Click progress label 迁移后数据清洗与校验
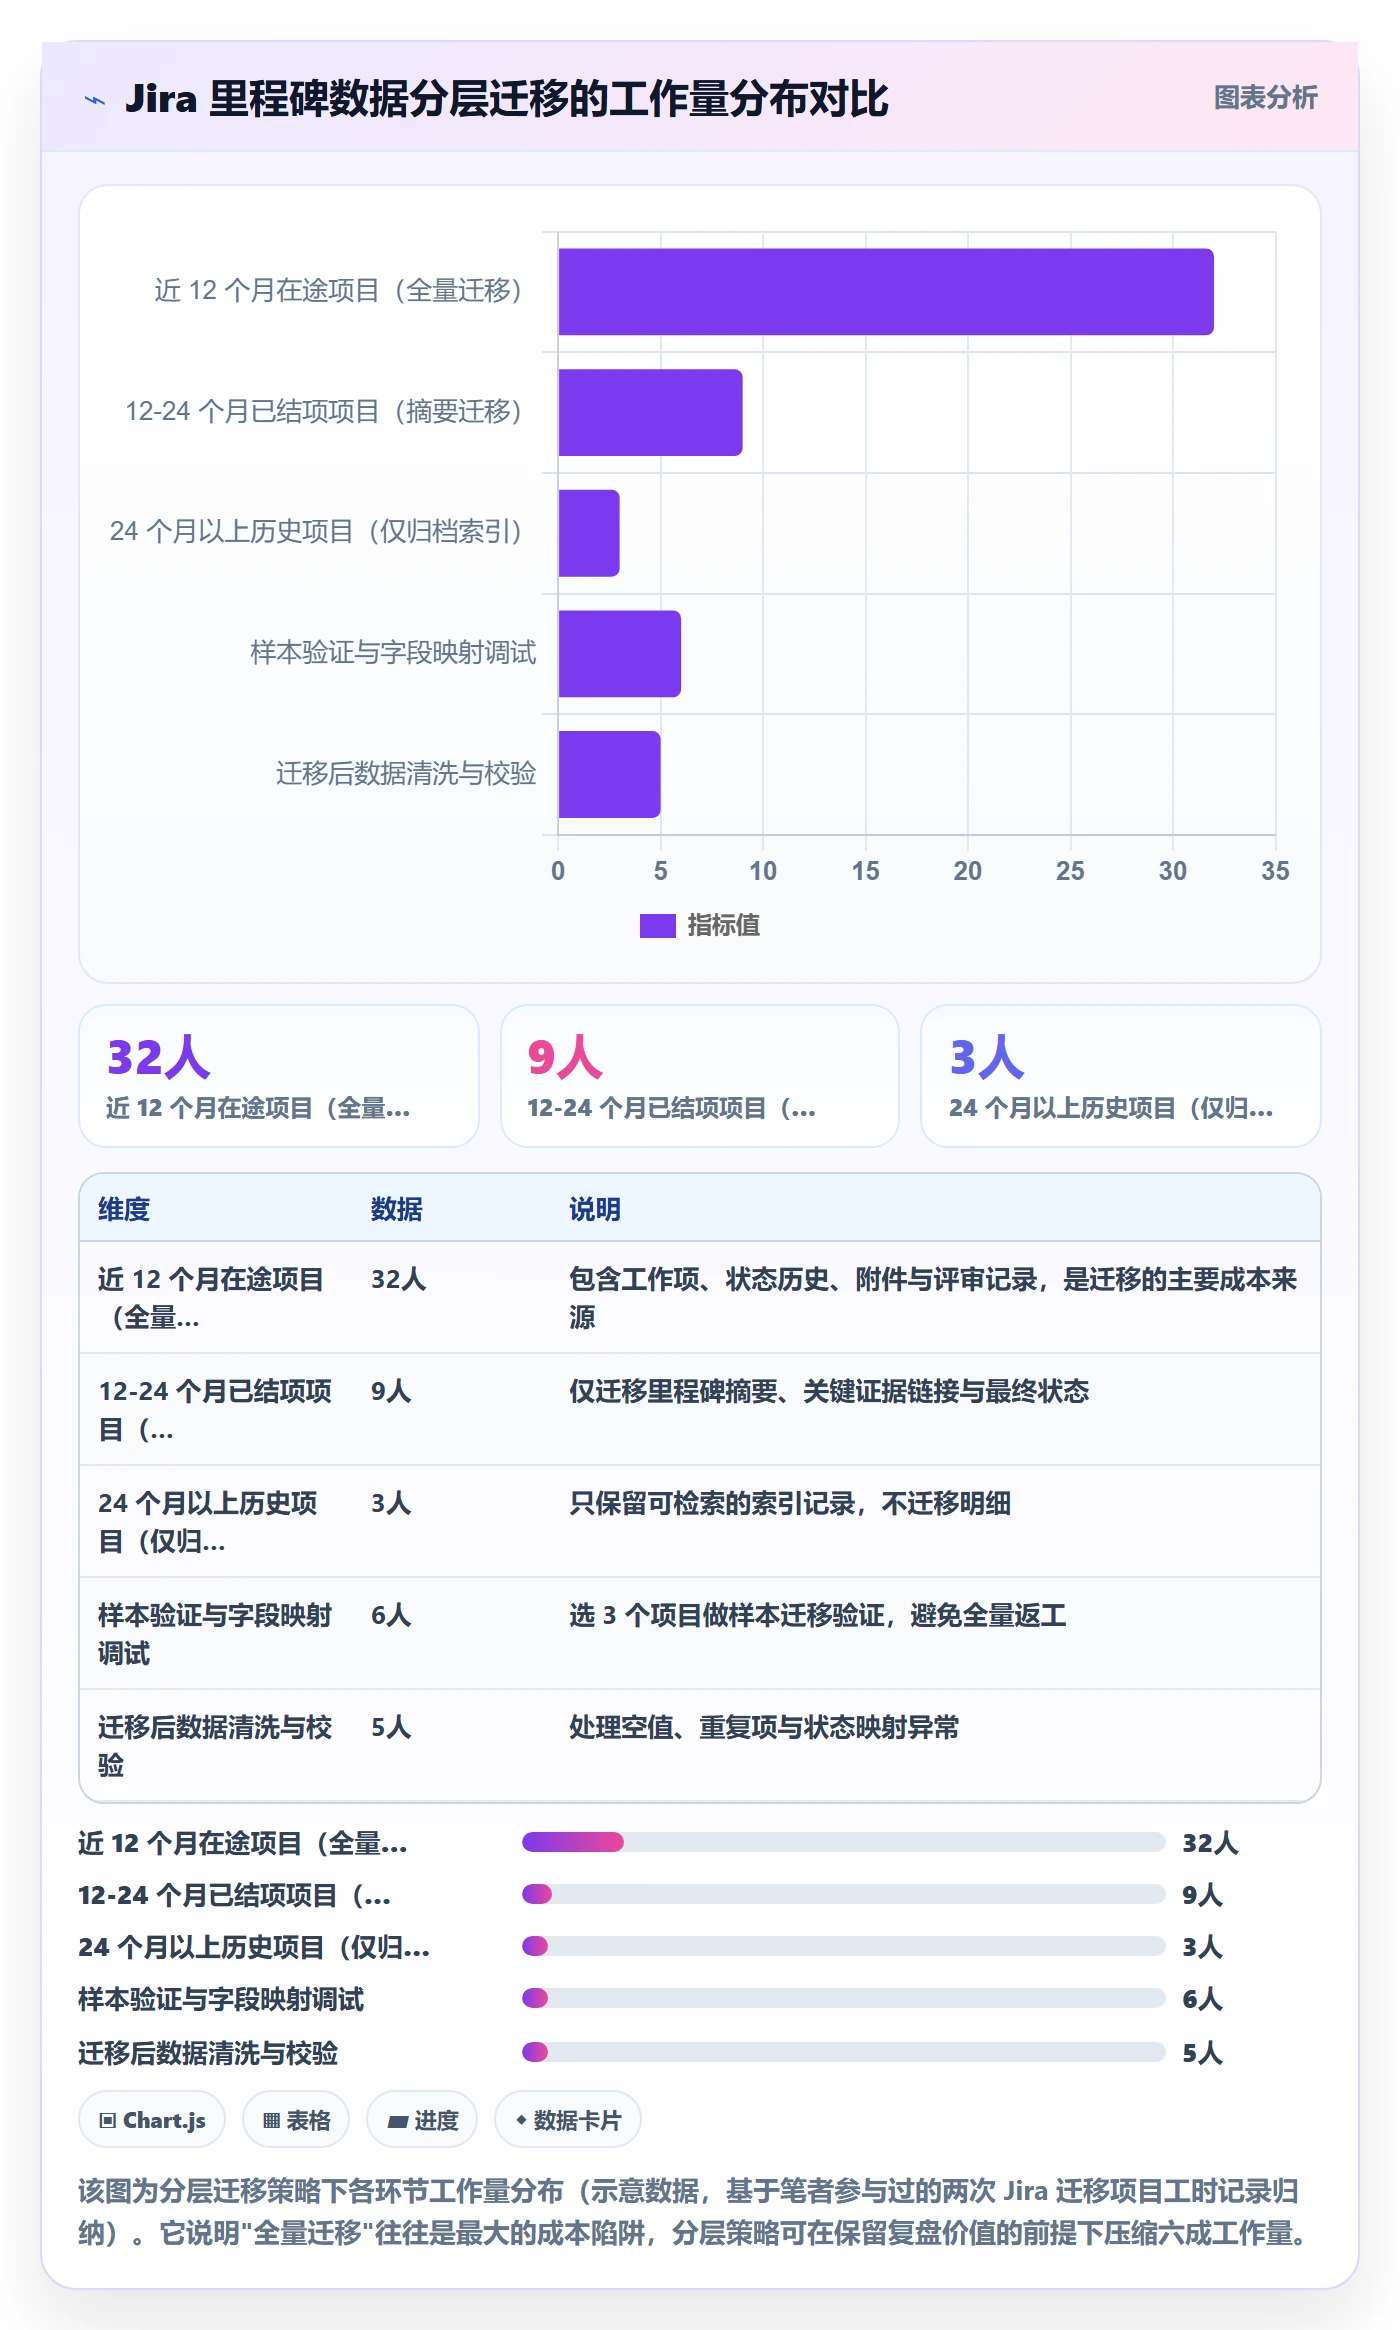 click(208, 2053)
